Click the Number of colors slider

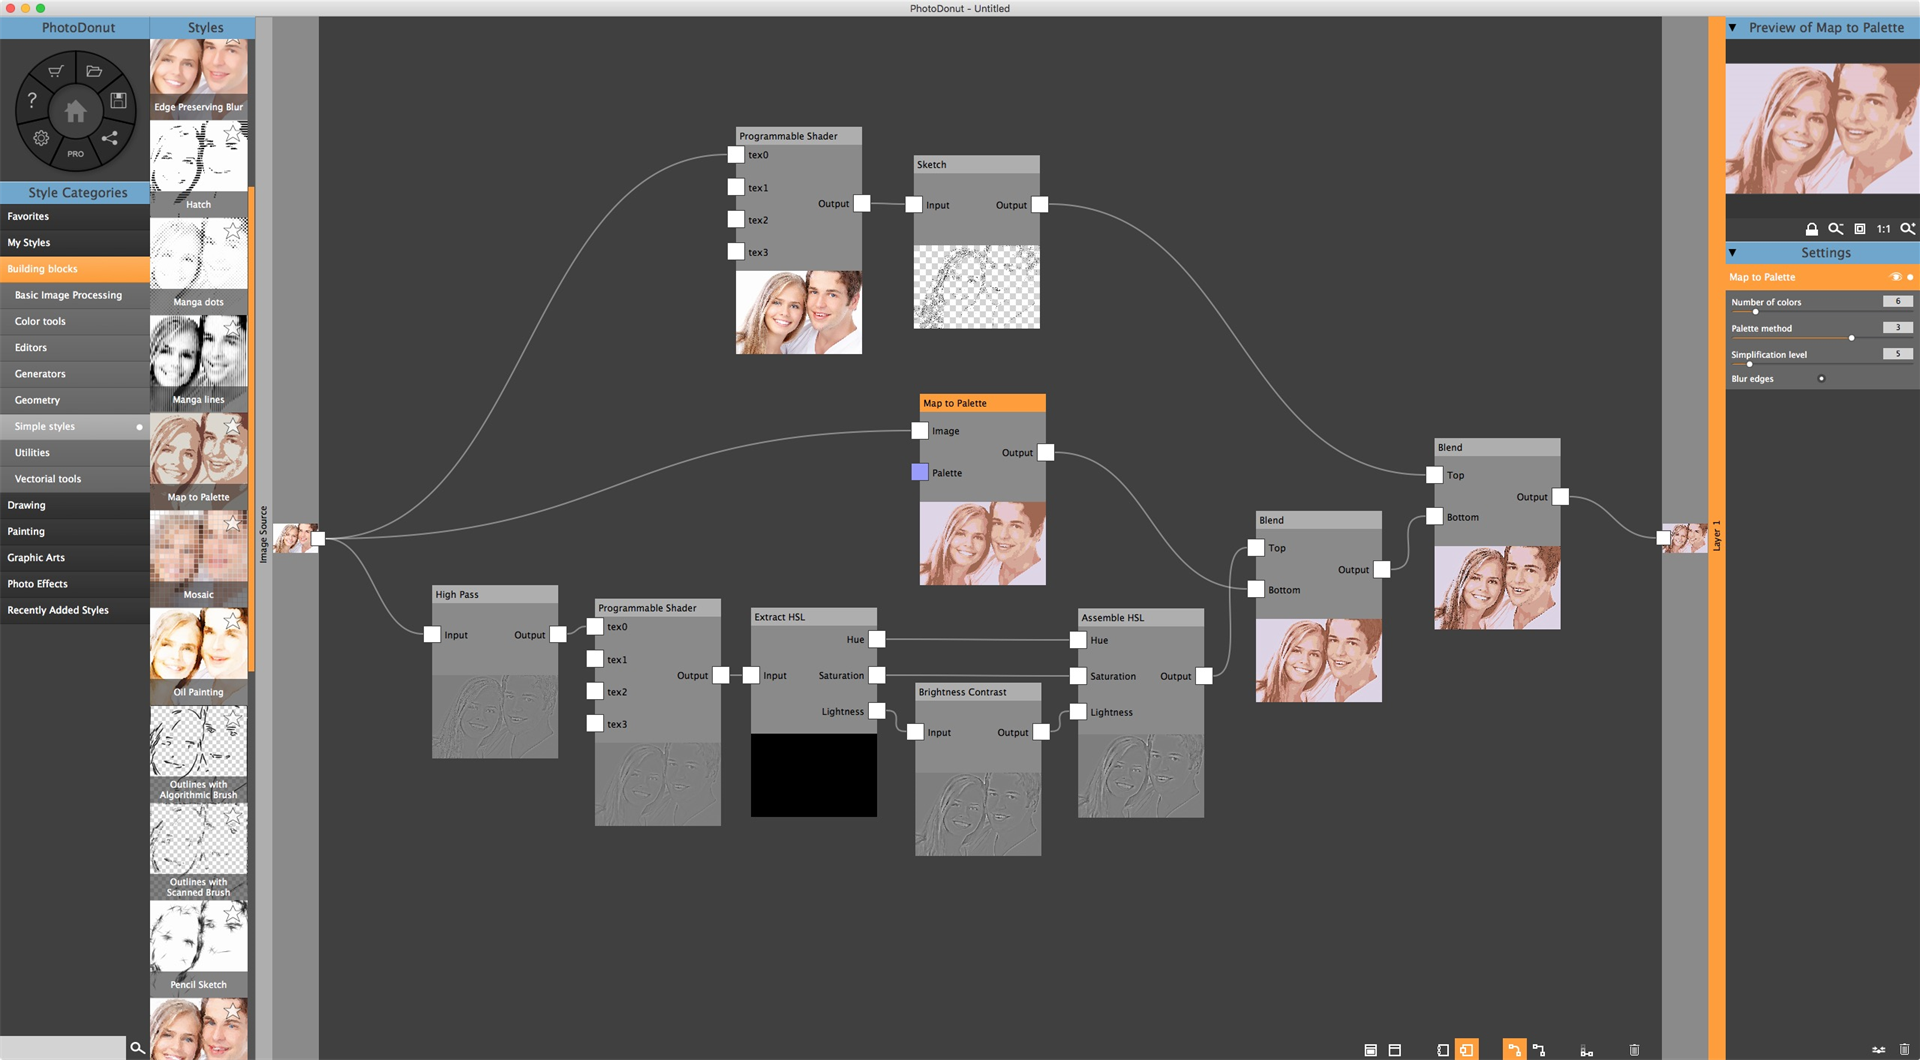click(1755, 312)
